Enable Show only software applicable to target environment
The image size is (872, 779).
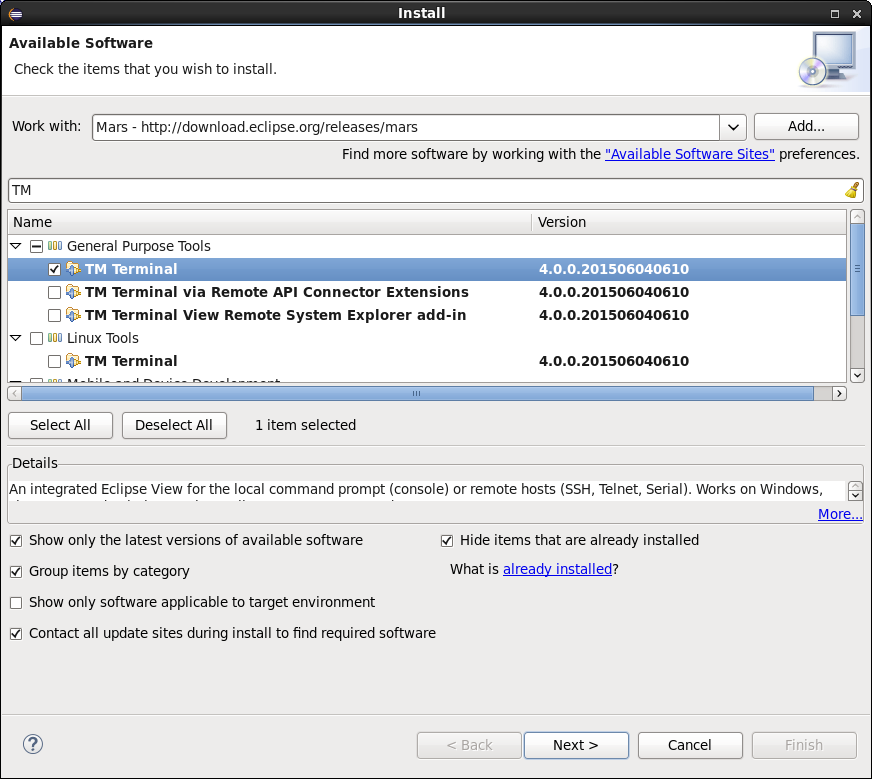(x=16, y=603)
